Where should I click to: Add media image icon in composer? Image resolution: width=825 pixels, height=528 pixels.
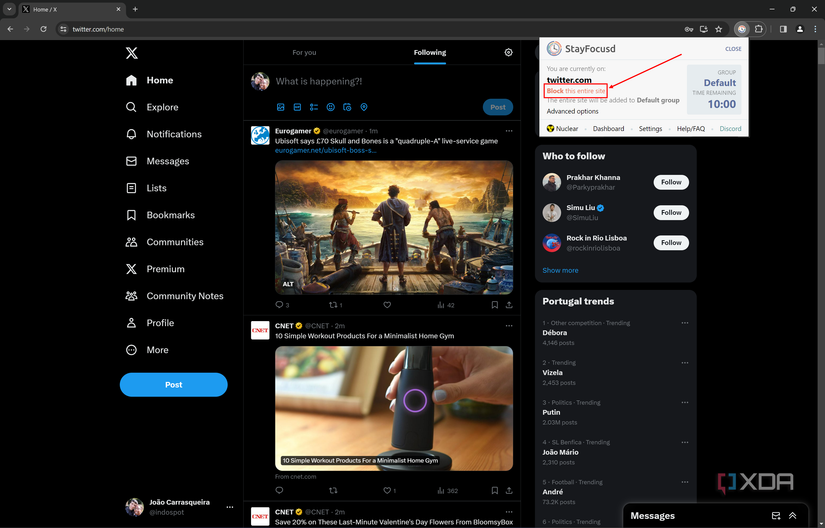point(281,107)
